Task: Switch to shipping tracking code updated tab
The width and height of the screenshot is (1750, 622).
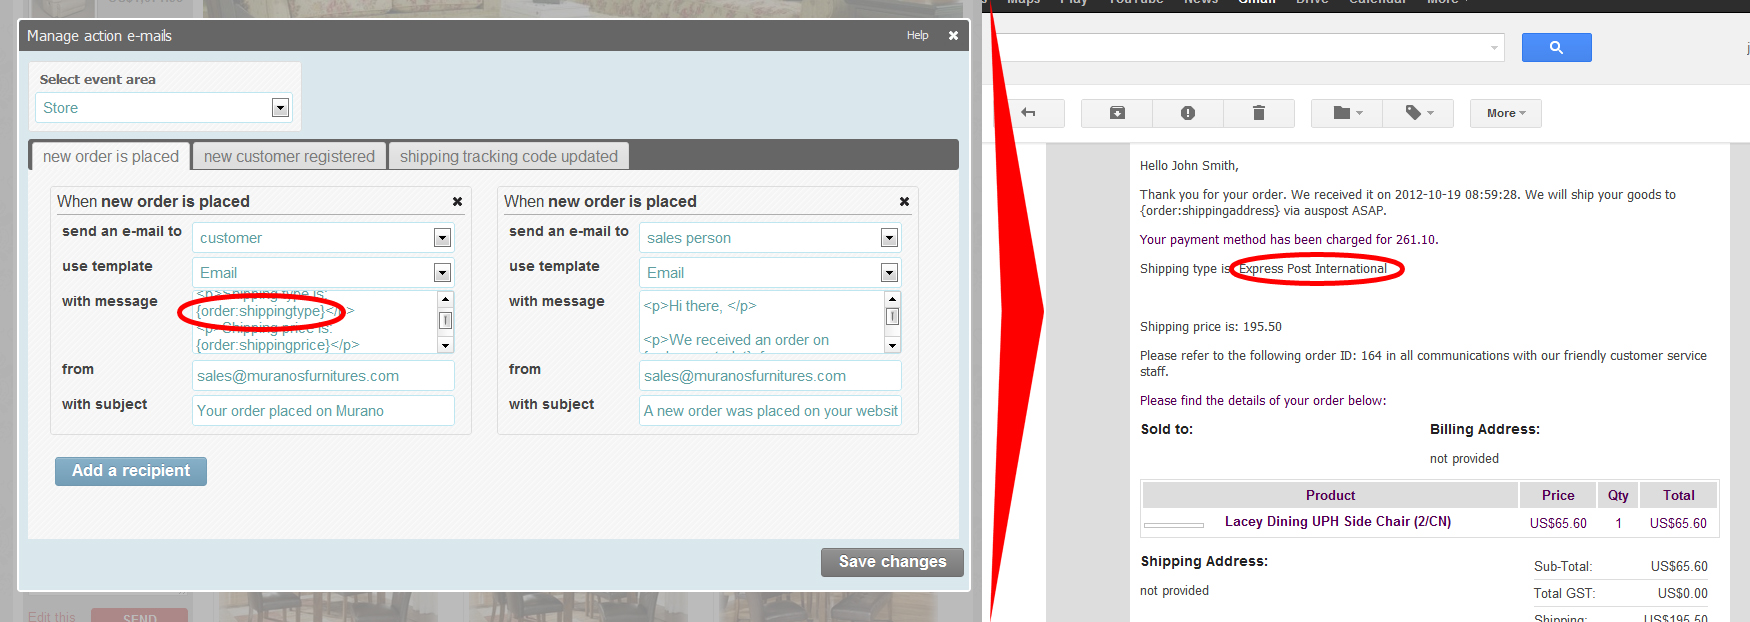Action: 508,156
